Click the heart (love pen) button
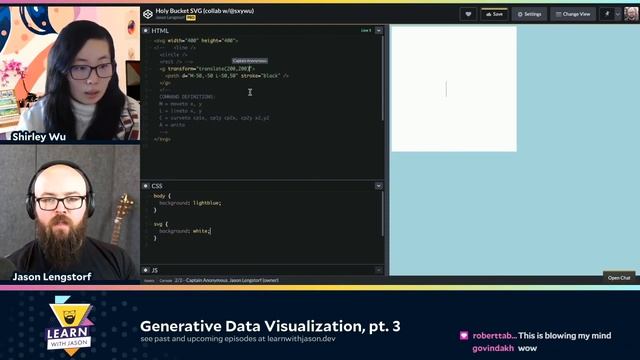 468,14
